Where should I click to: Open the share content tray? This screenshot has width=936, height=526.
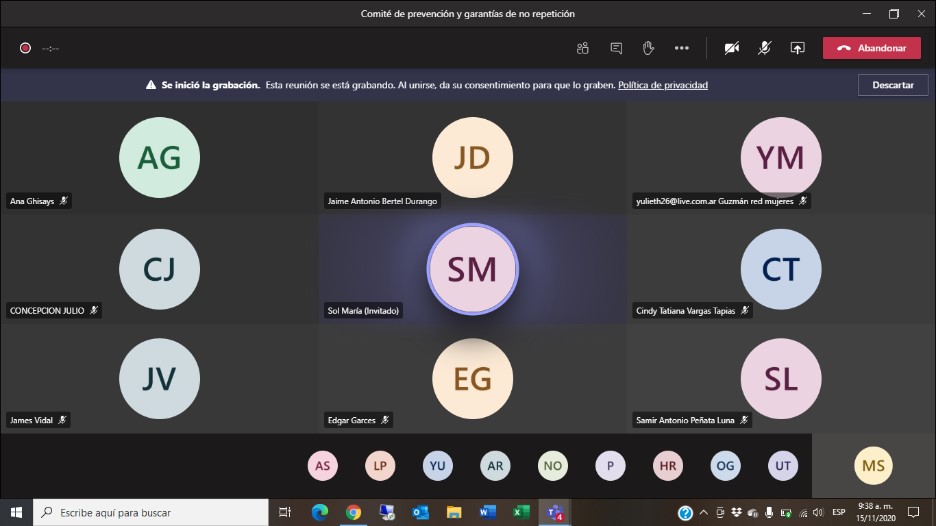(x=797, y=48)
